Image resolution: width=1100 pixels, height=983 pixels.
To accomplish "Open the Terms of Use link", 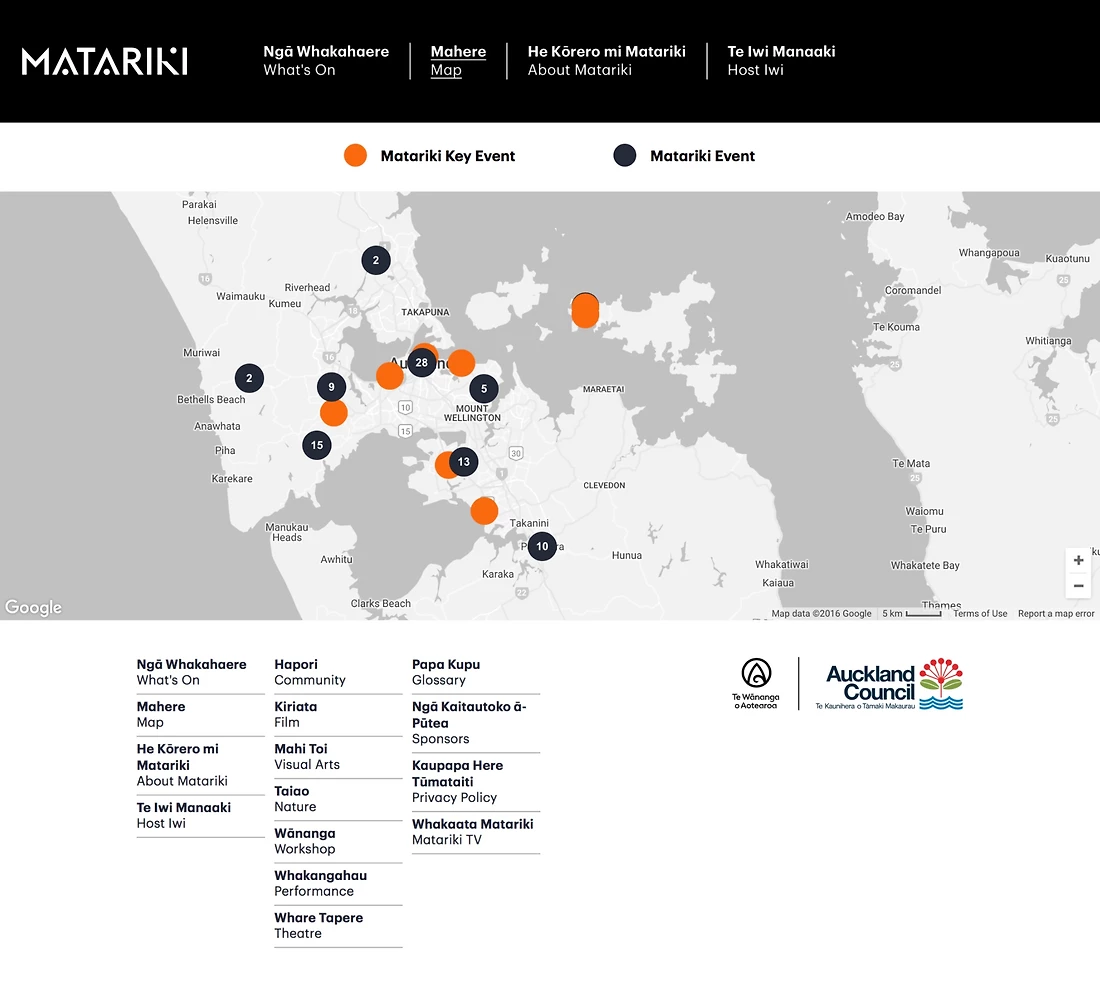I will pyautogui.click(x=980, y=613).
